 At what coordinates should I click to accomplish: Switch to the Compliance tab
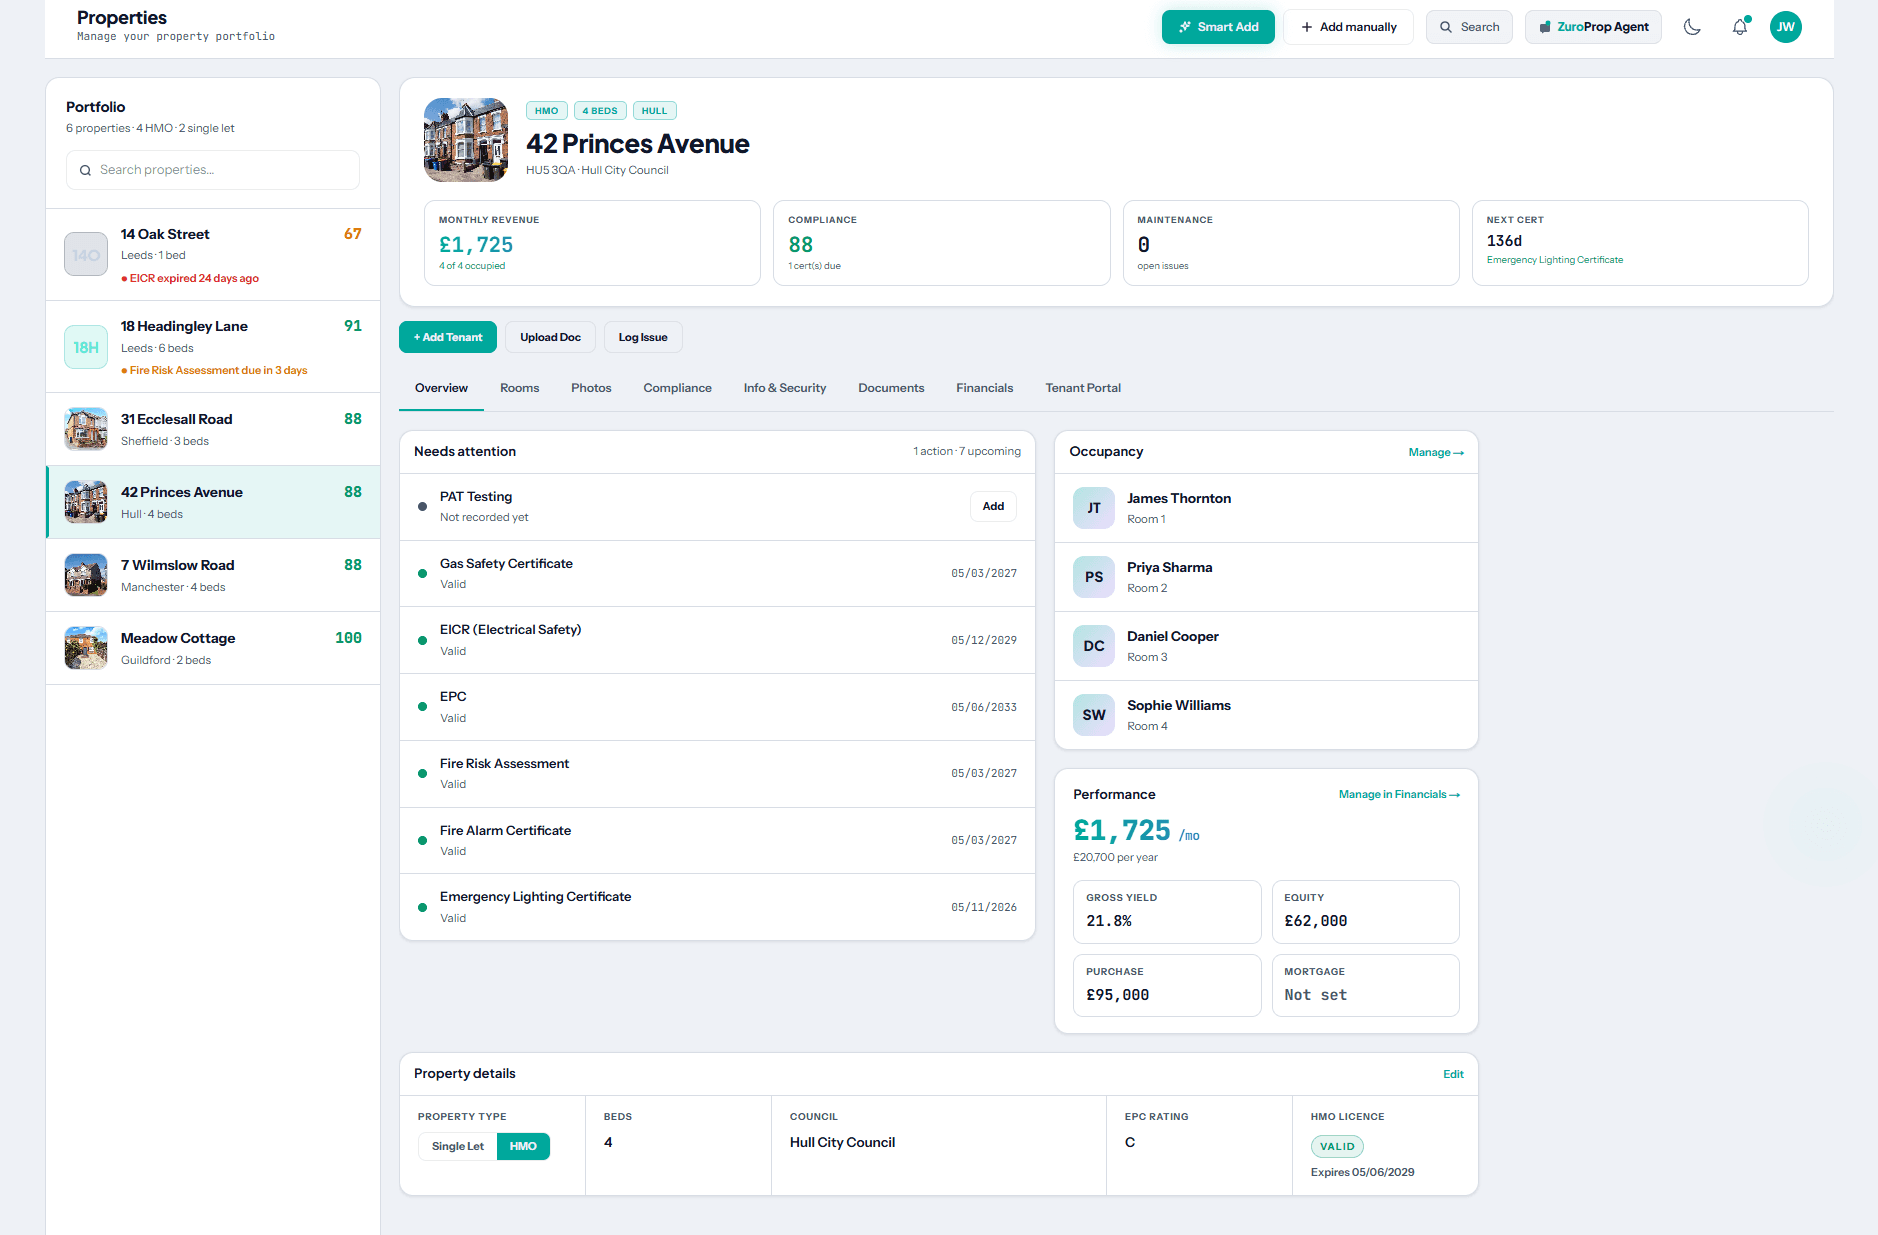click(x=677, y=388)
